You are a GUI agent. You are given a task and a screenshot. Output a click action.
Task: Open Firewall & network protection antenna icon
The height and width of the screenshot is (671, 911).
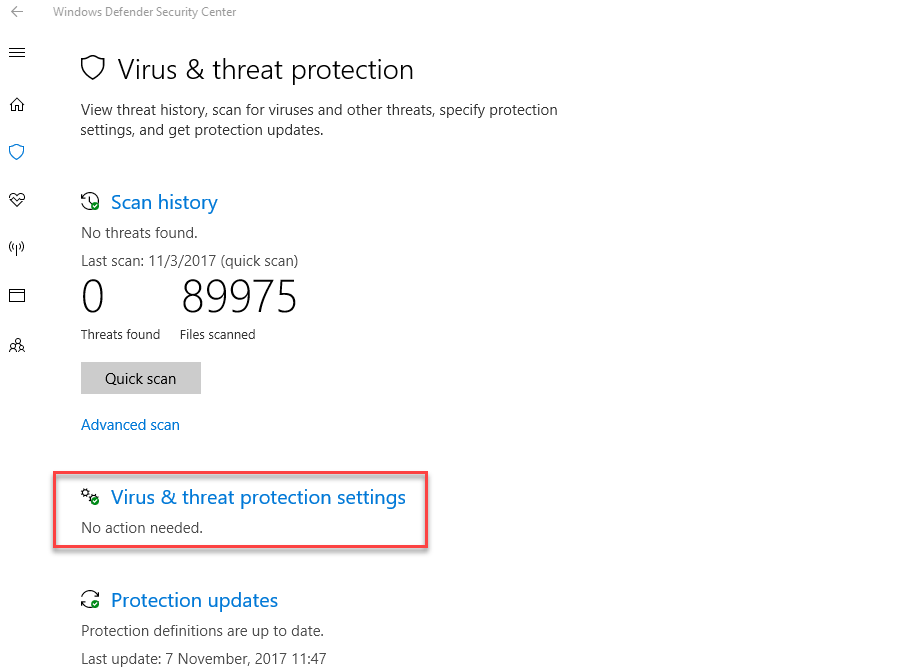pos(17,248)
